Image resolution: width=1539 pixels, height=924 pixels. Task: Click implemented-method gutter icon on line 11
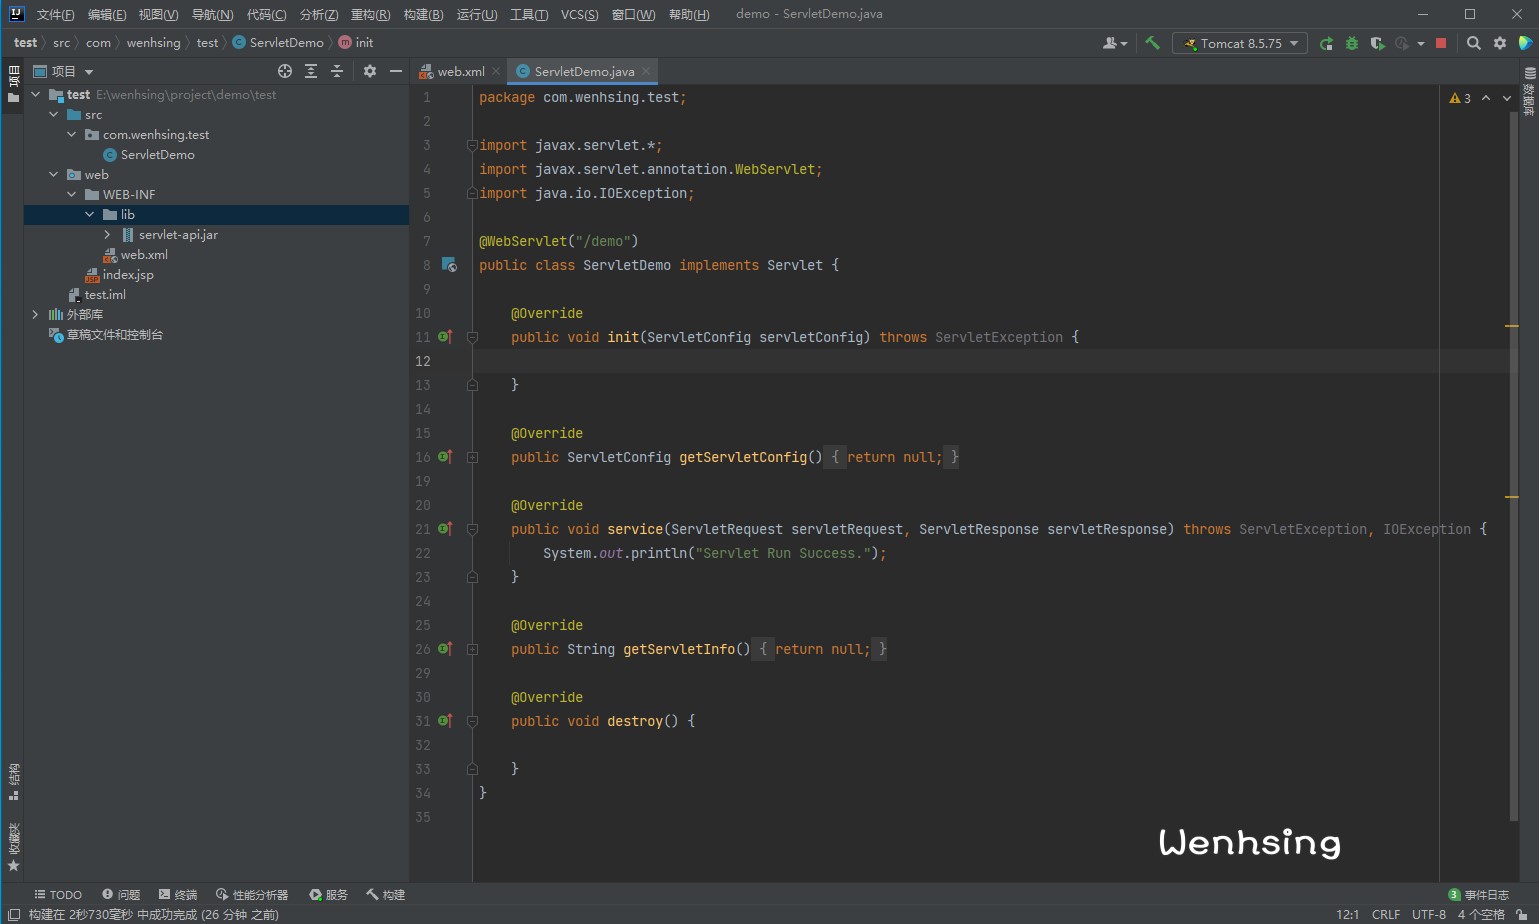445,337
